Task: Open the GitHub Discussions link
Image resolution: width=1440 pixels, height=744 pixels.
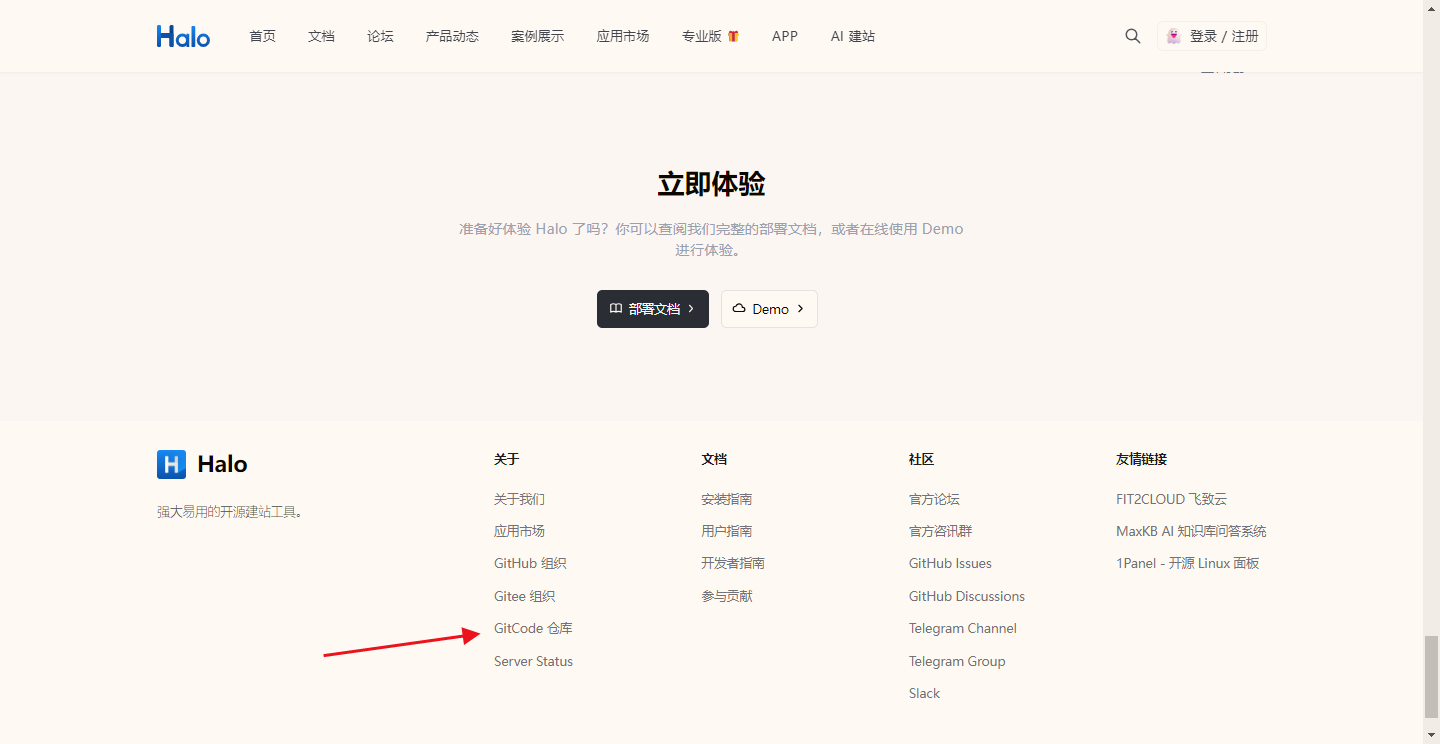Action: click(967, 596)
